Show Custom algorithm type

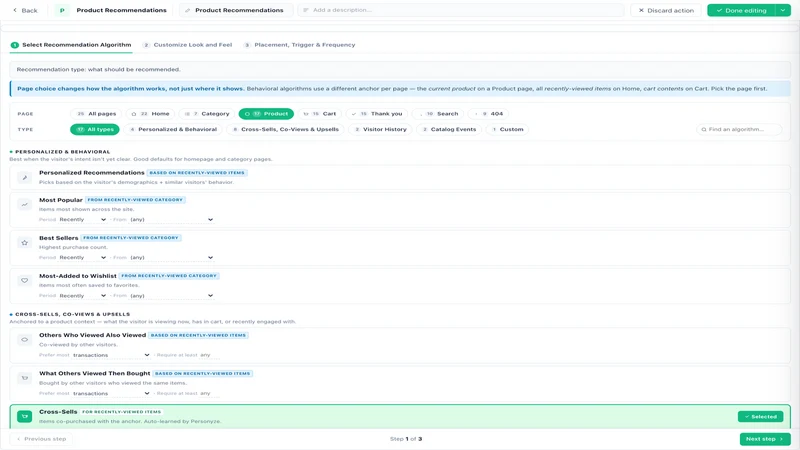click(507, 130)
